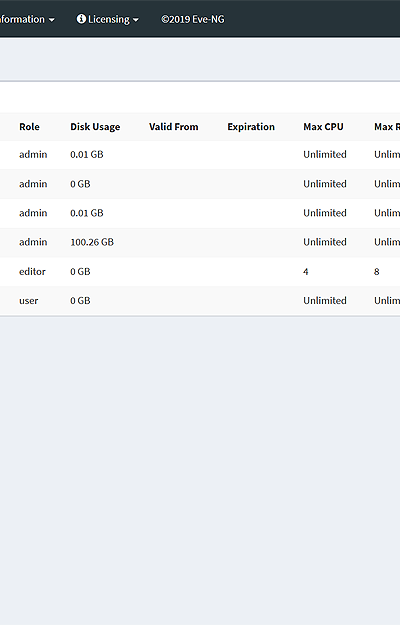Click the 100.26 GB disk usage cell
Image resolution: width=400 pixels, height=625 pixels.
point(92,242)
